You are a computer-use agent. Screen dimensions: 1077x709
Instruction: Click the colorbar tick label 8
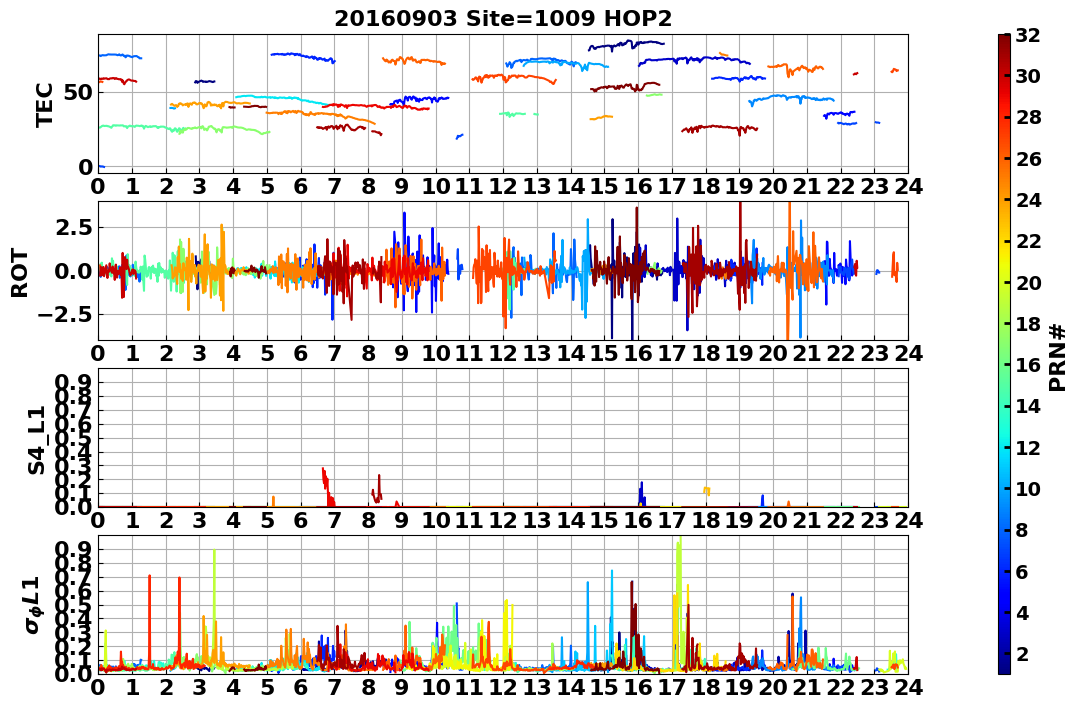[1022, 530]
